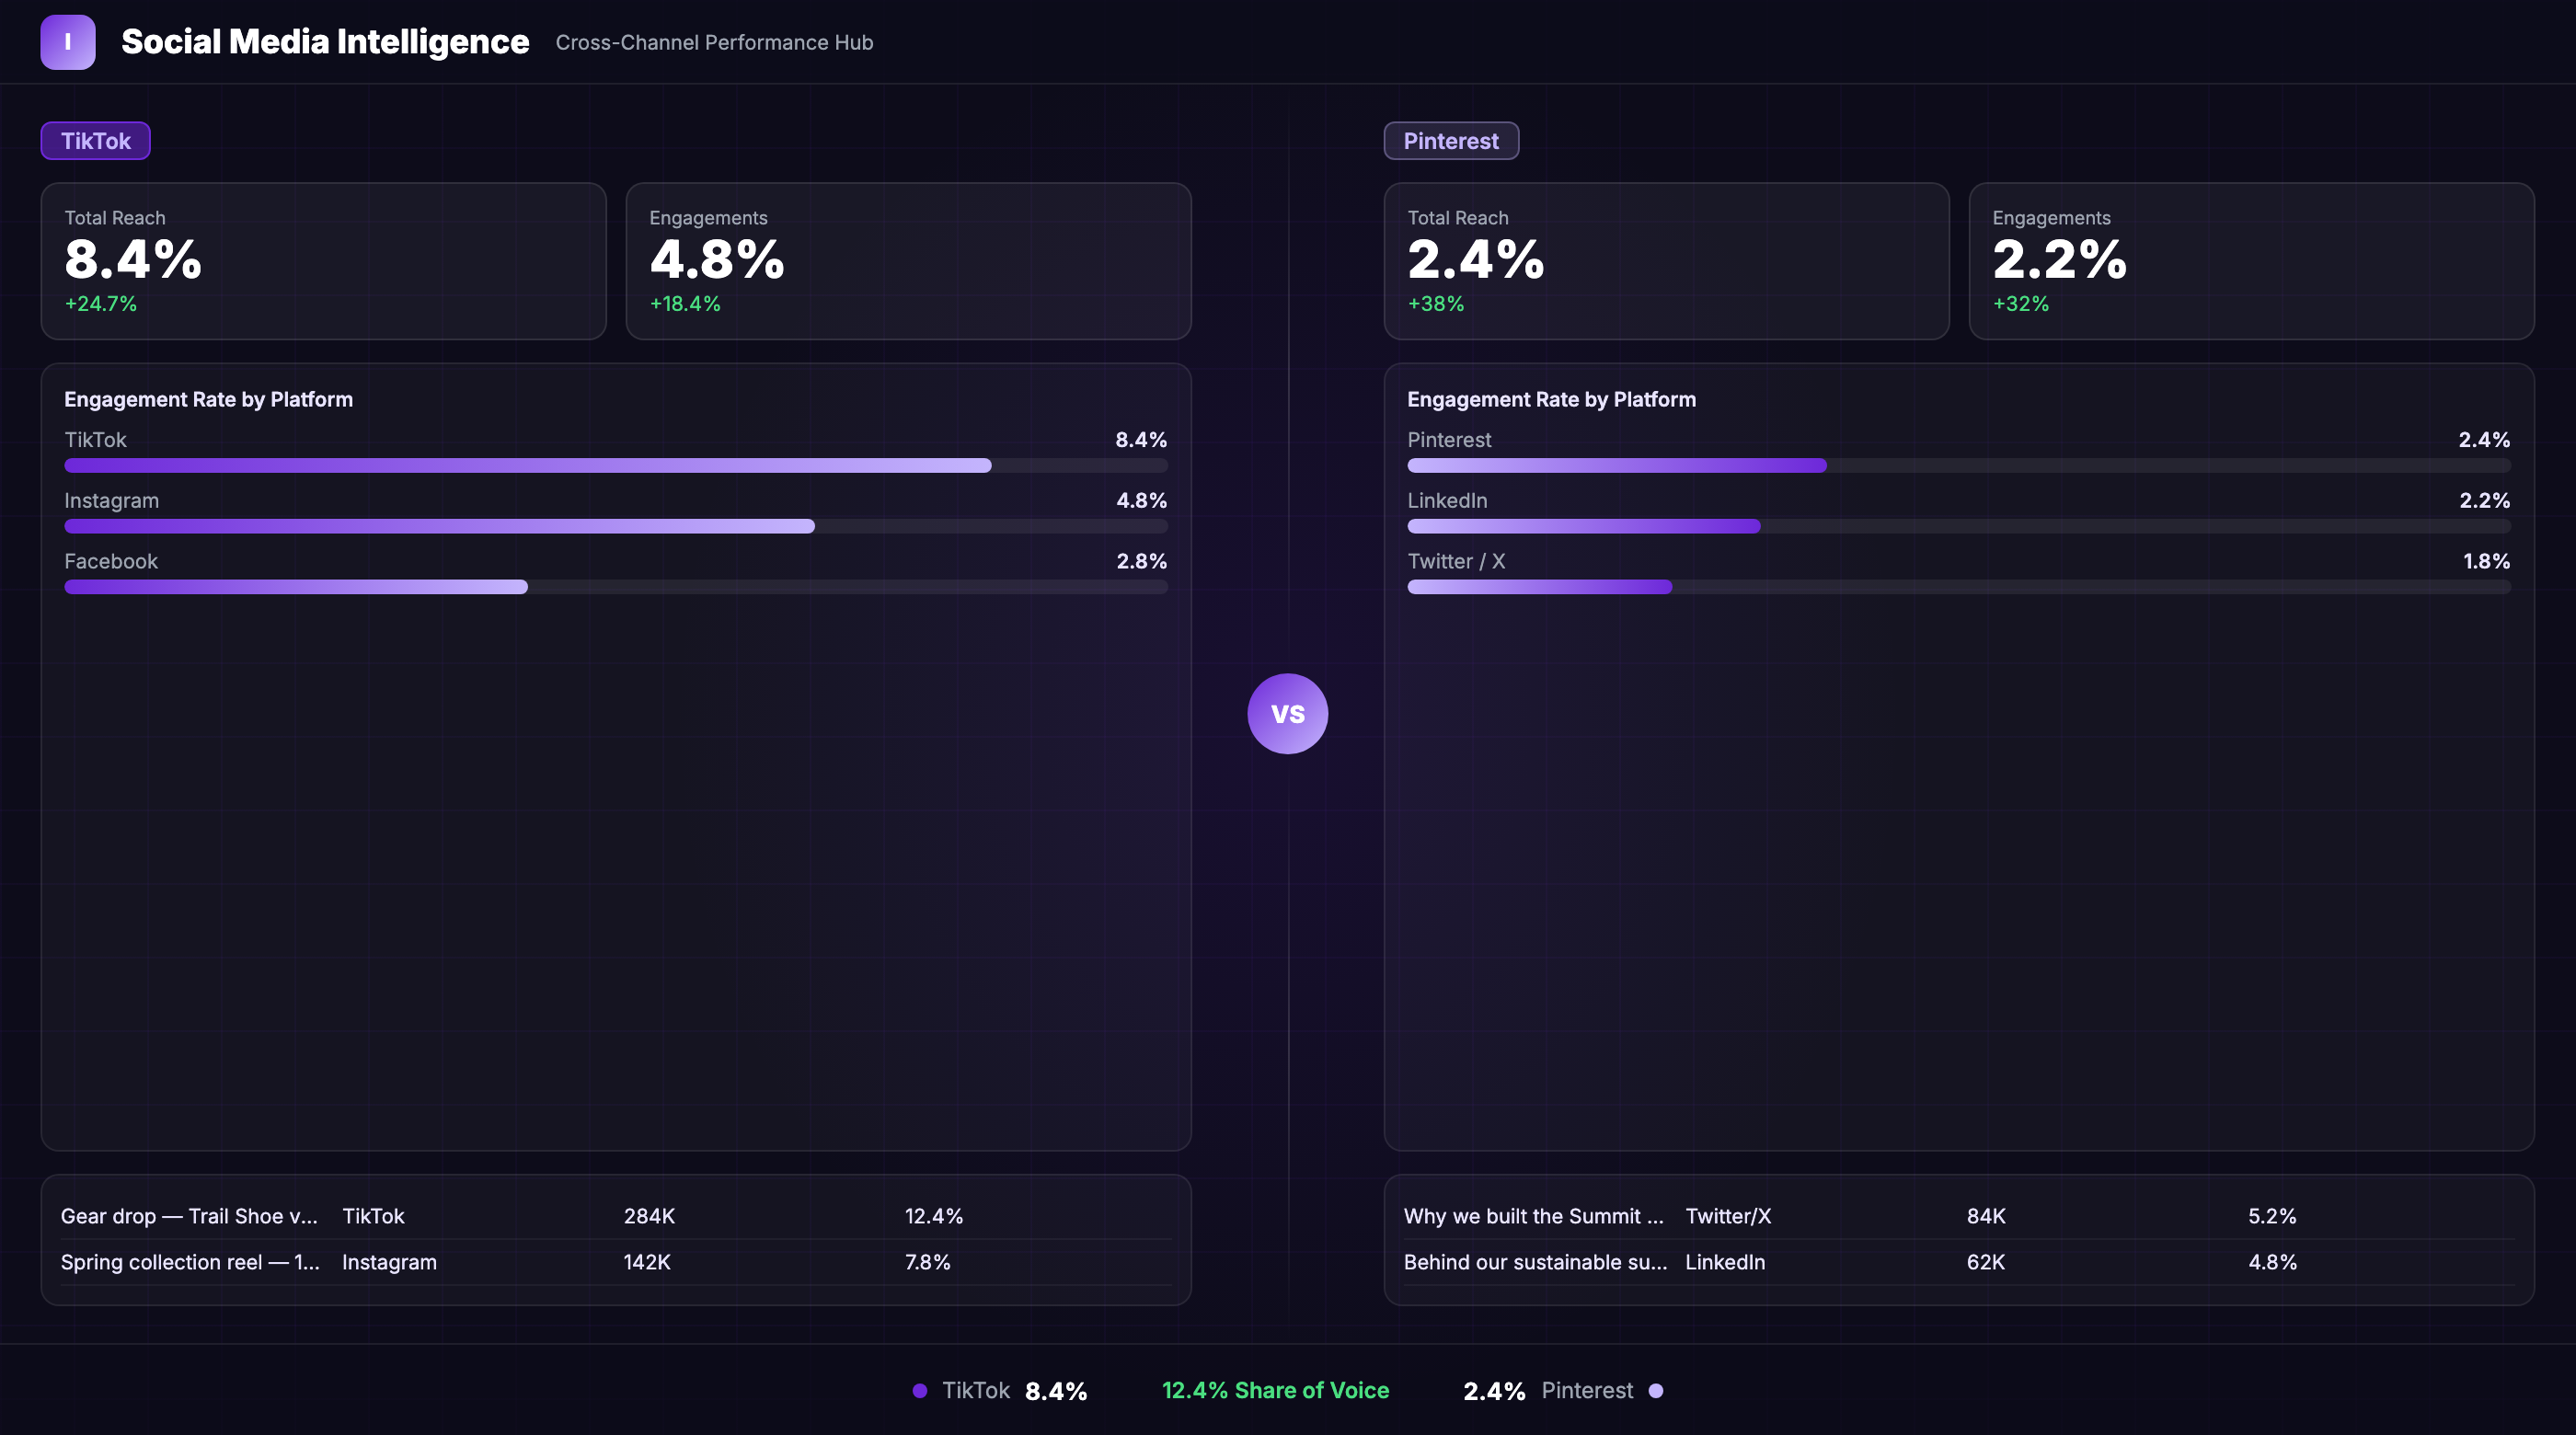
Task: Click the 7.8% engagement cell
Action: point(927,1263)
